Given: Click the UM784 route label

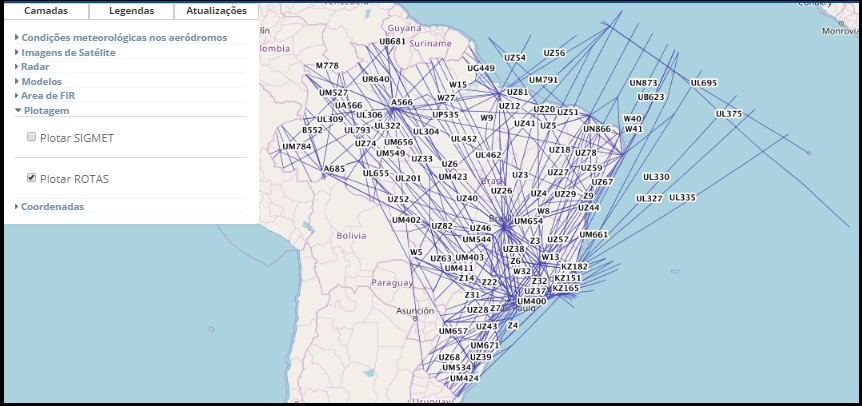Looking at the screenshot, I should [x=297, y=147].
